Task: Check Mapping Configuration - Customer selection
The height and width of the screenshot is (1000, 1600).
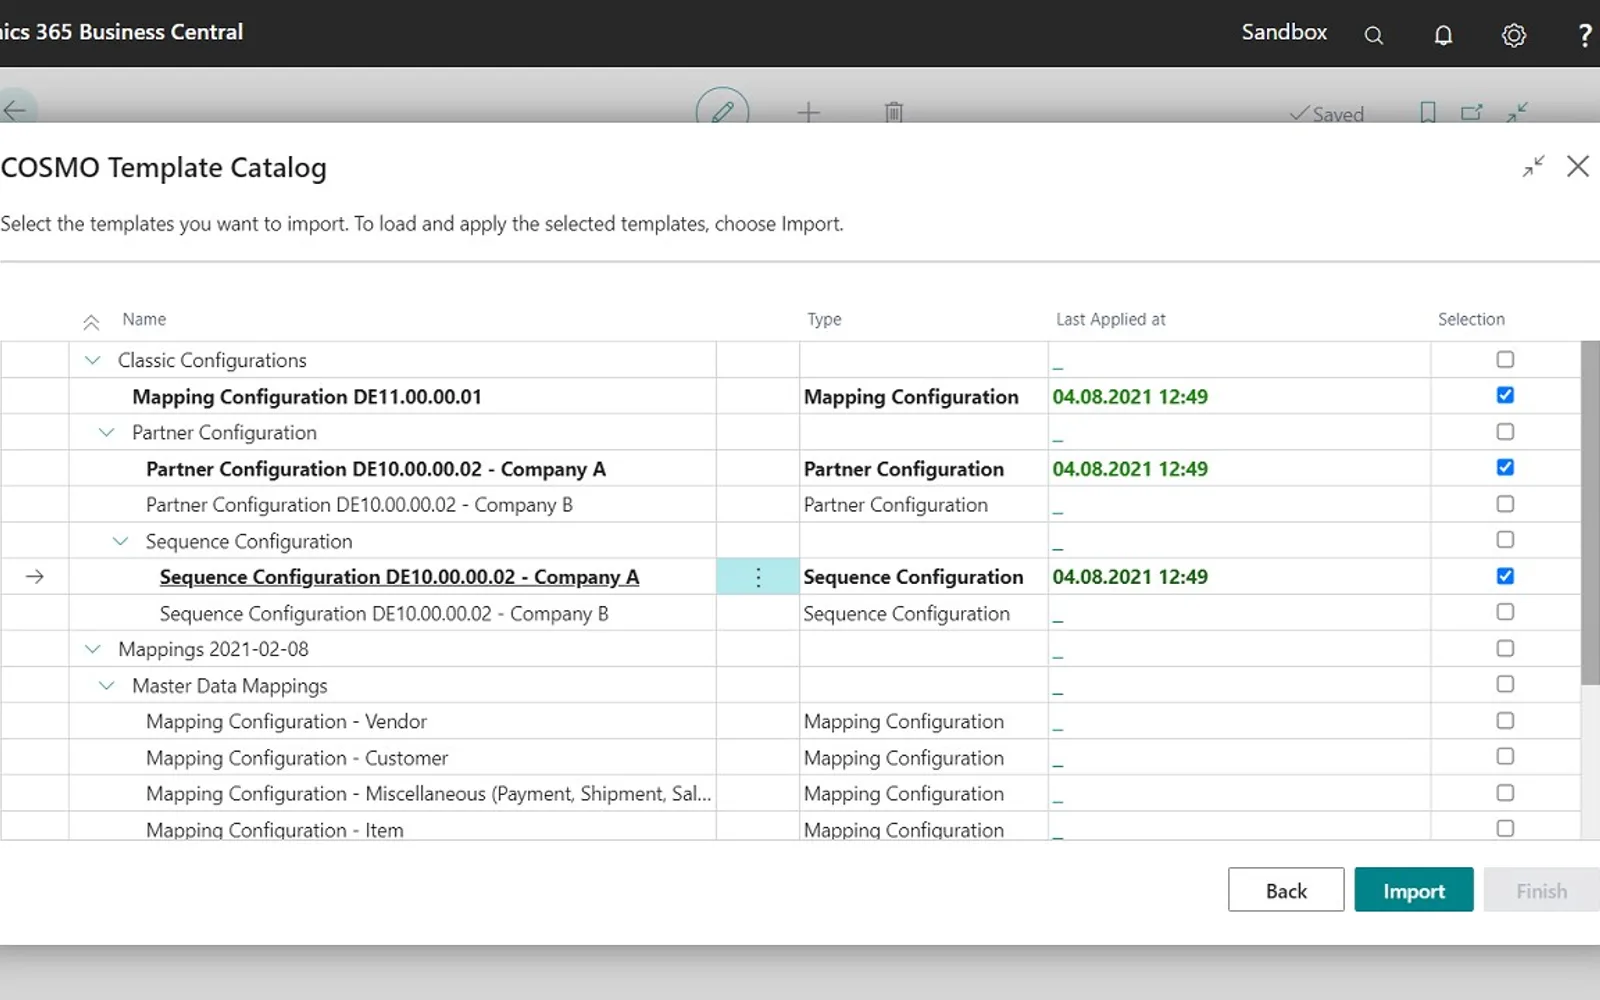Action: coord(1505,756)
